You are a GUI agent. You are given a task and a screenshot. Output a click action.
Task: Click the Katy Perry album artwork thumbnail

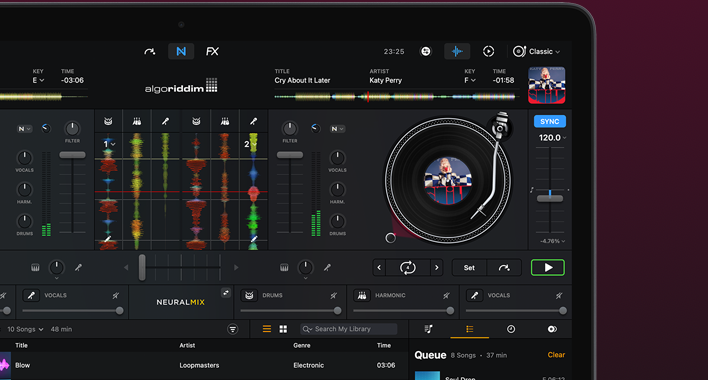coord(546,85)
